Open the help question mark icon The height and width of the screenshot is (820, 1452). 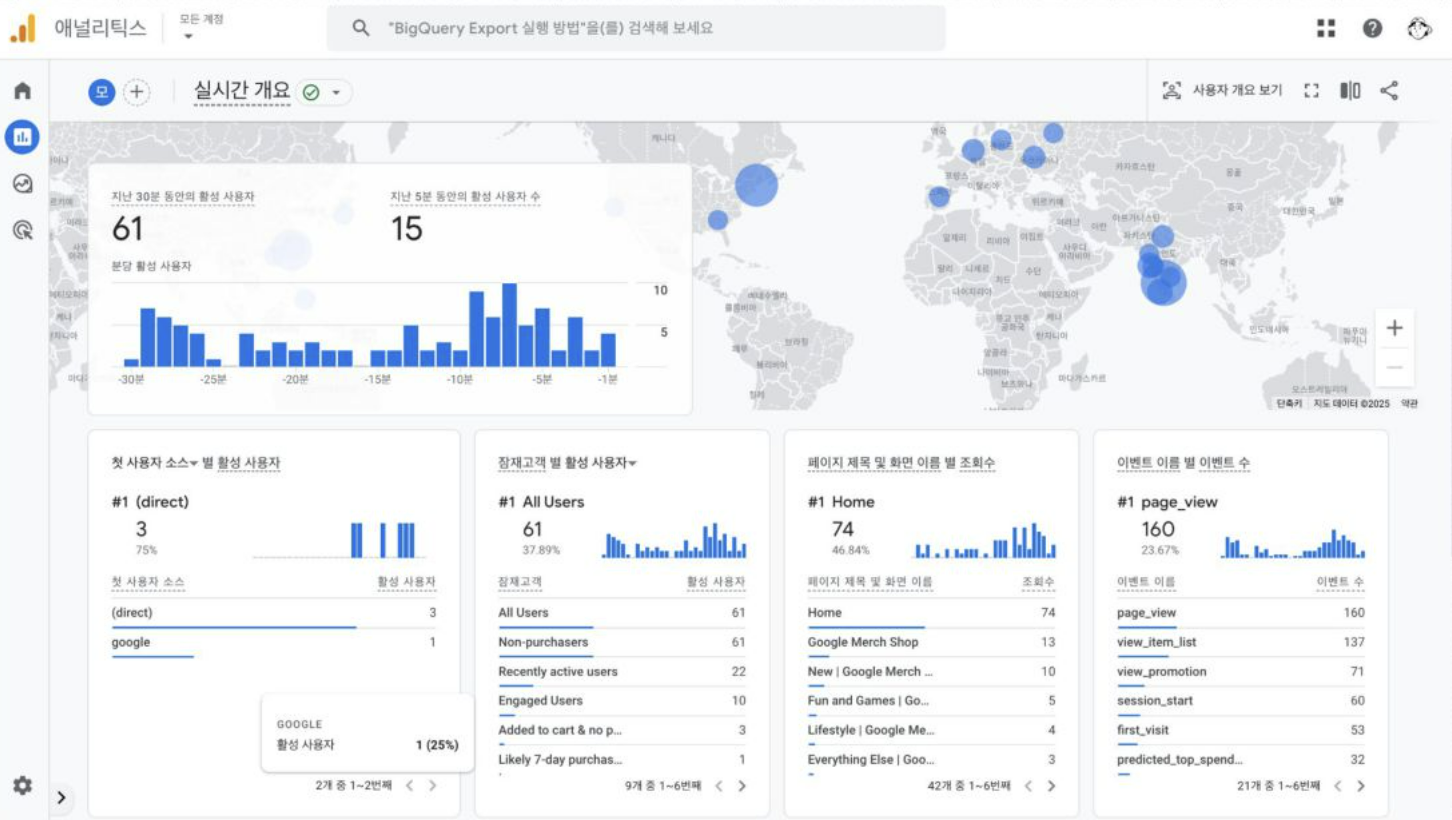point(1373,28)
